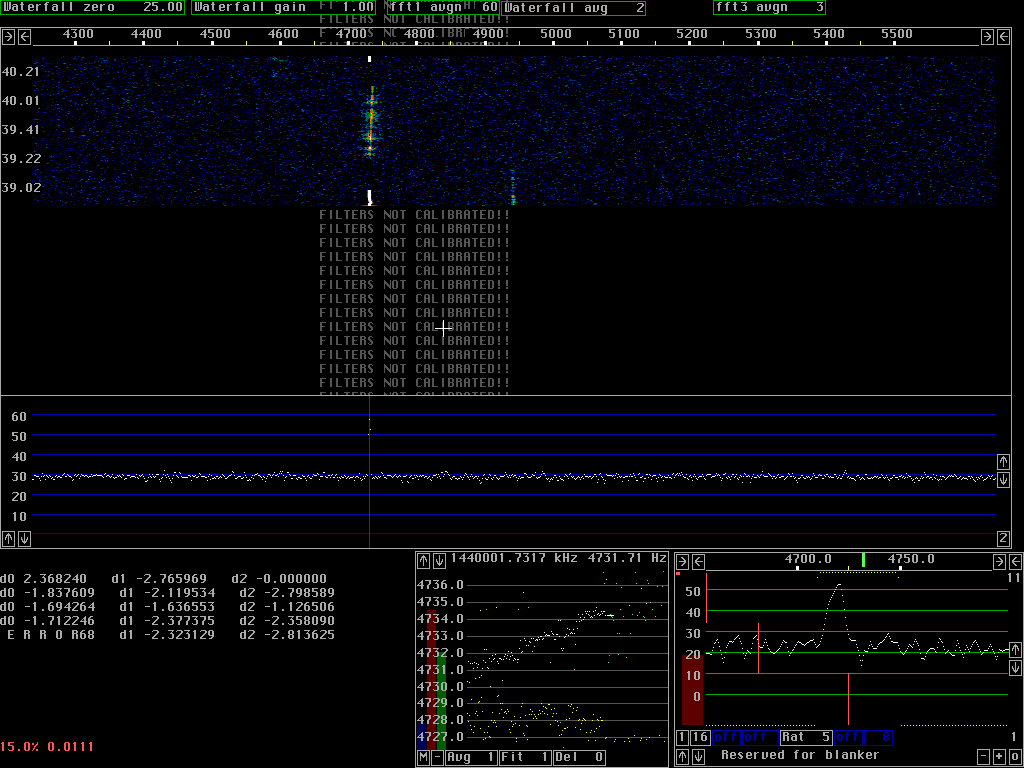This screenshot has height=768, width=1024.
Task: Click the plus button at hi-res graph bottom-right
Action: tap(999, 757)
